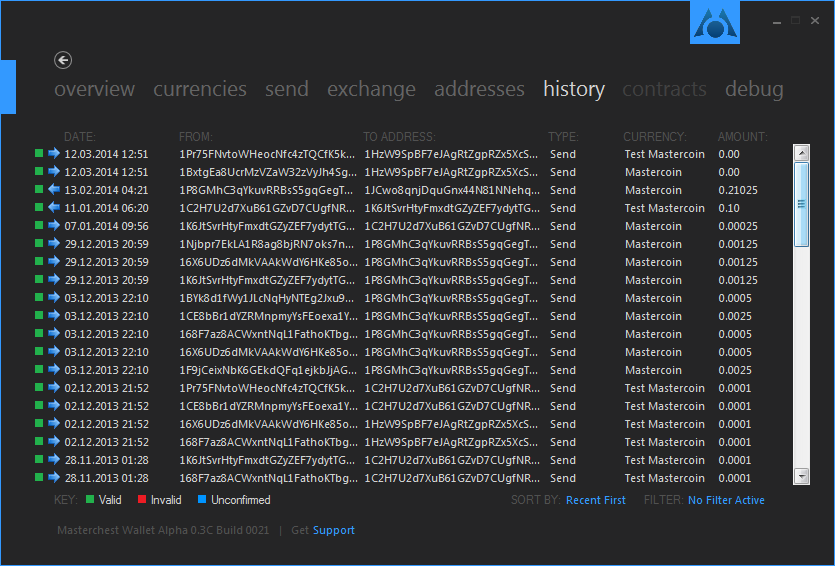Click the blue Unconfirmed key square in the legend
The height and width of the screenshot is (566, 835).
click(202, 499)
